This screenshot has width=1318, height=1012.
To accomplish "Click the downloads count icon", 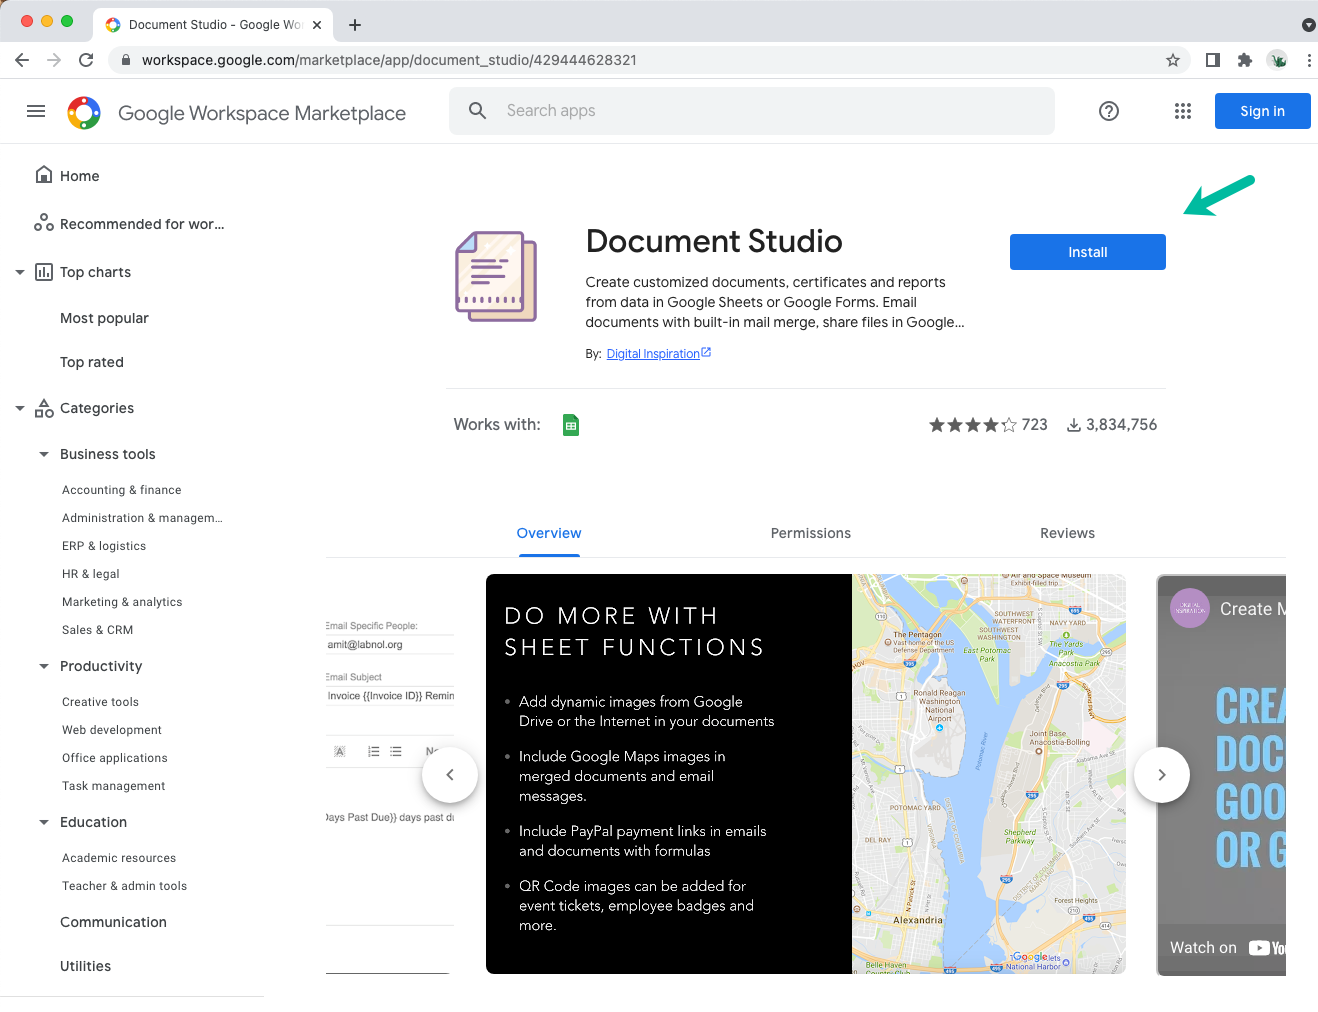I will 1074,425.
